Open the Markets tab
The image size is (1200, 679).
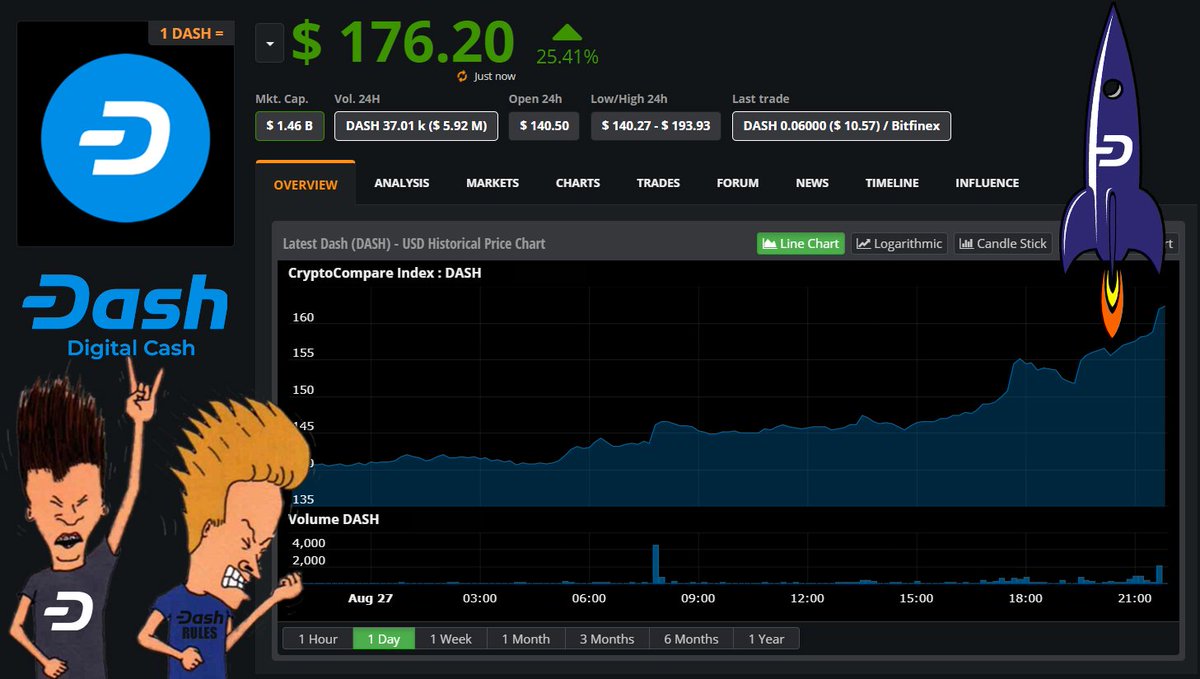tap(492, 183)
